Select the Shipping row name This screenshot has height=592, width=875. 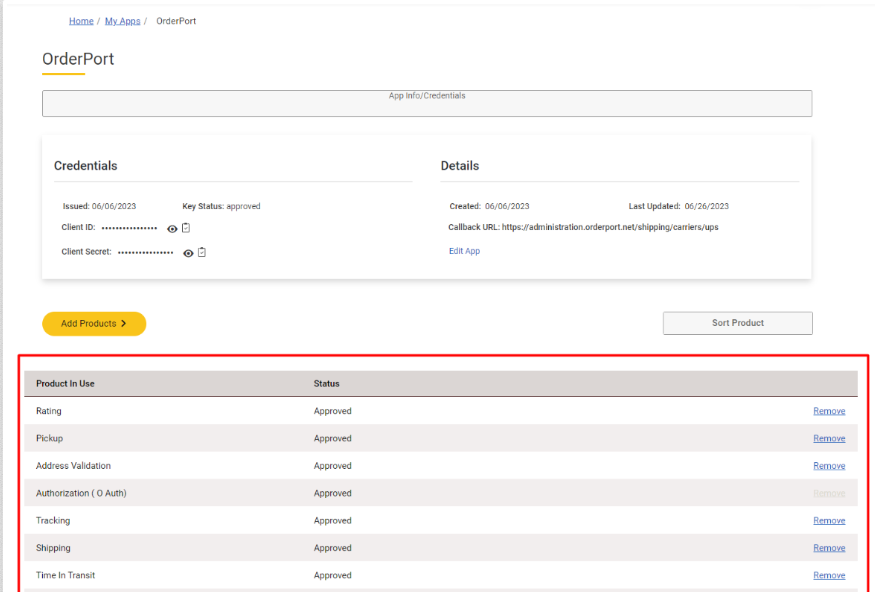[53, 548]
